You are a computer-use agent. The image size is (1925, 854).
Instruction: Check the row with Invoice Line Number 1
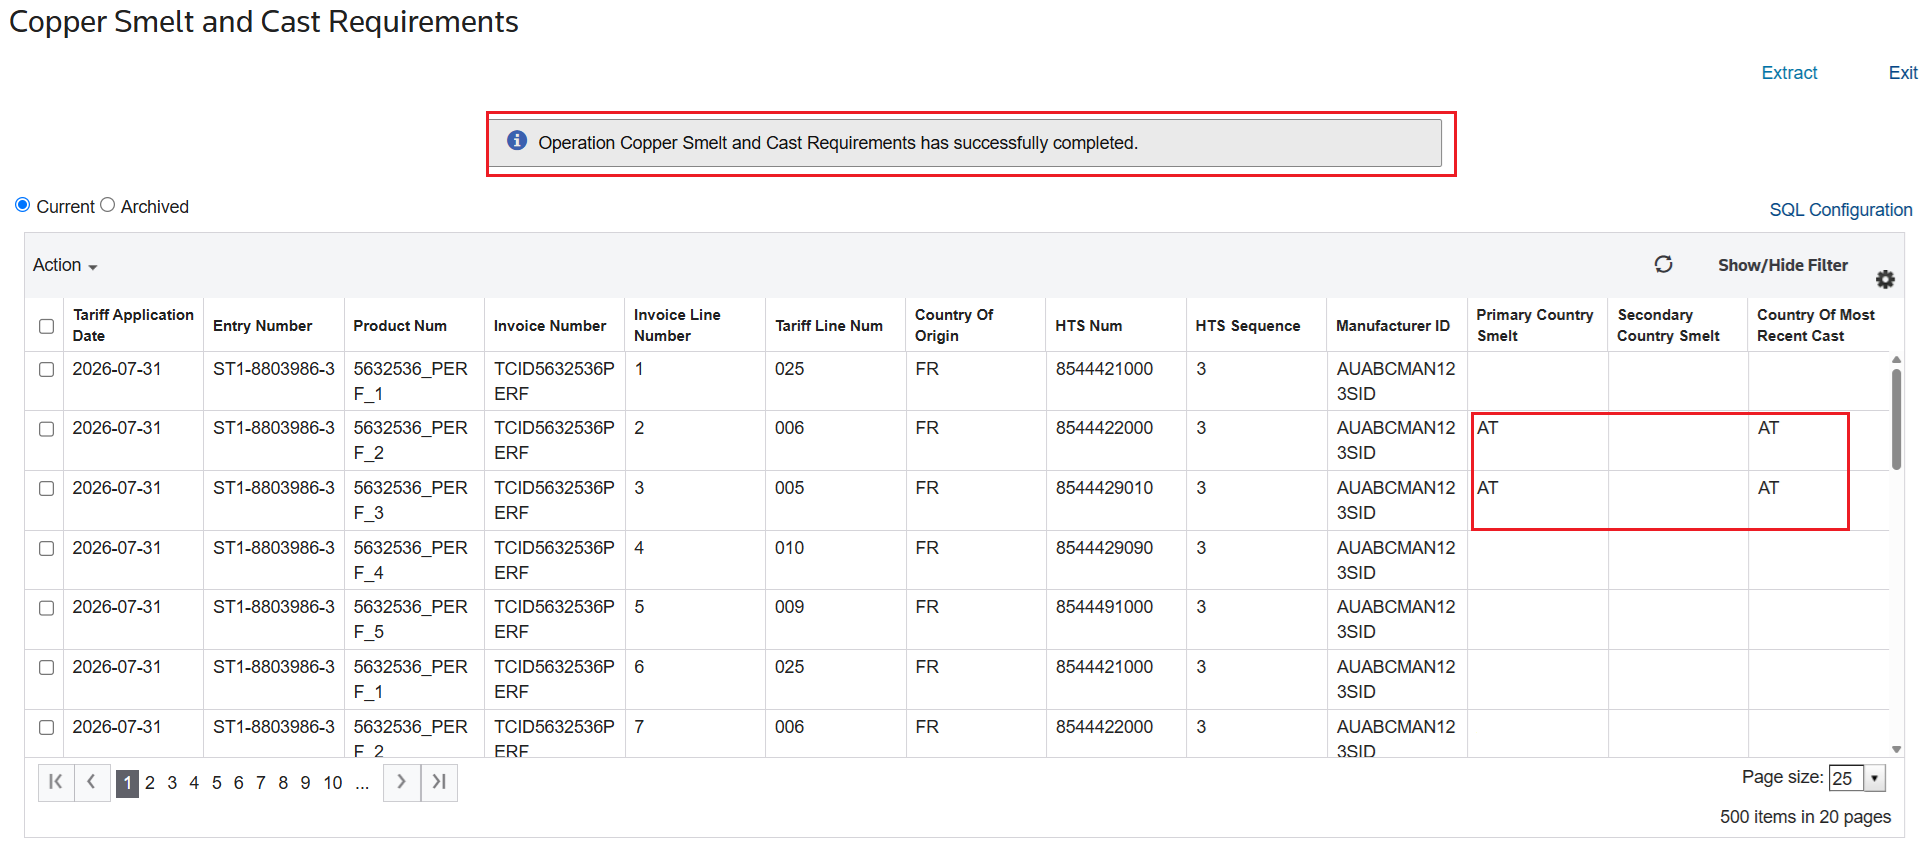pyautogui.click(x=46, y=369)
